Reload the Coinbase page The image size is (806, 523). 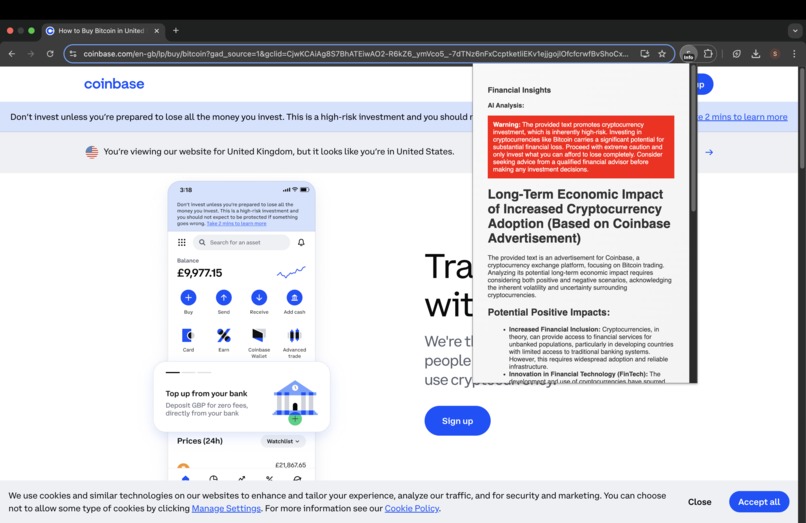coord(50,53)
